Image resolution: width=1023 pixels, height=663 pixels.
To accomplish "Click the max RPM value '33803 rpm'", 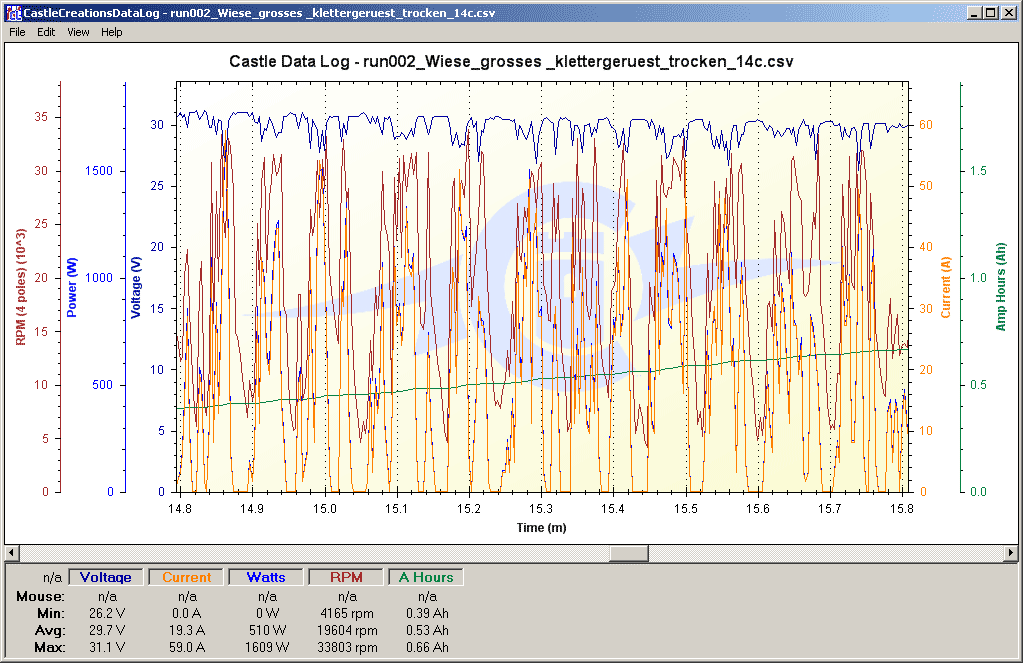I will 347,647.
